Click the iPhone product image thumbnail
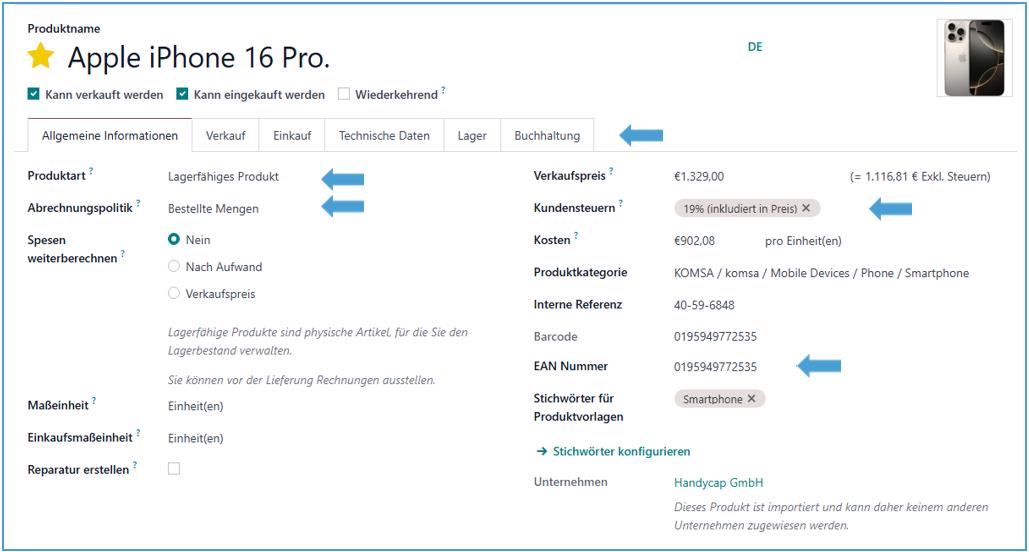Viewport: 1029px width, 552px height. 973,57
